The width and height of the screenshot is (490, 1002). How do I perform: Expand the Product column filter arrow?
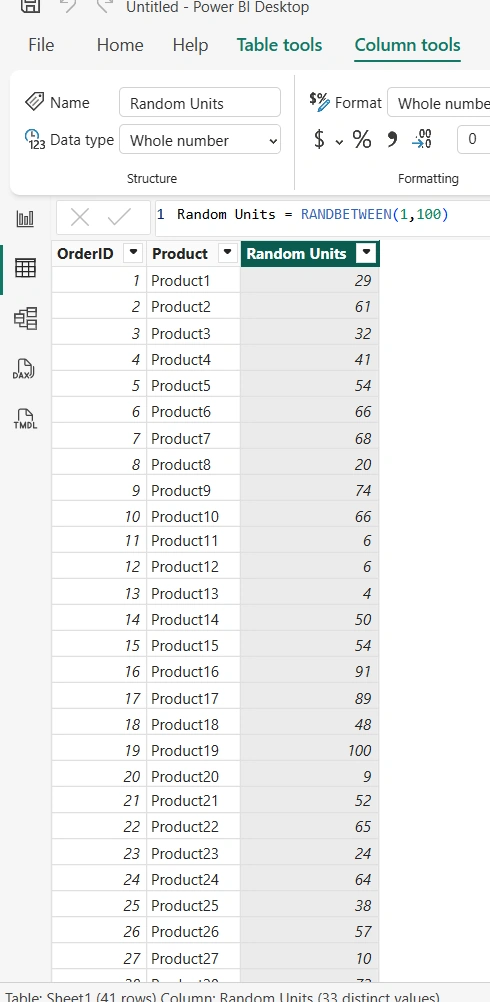point(227,253)
